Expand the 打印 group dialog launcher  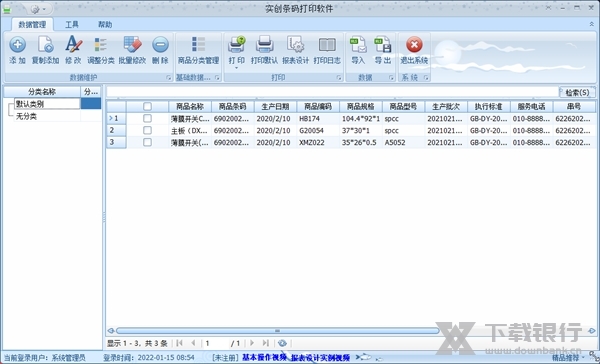click(x=339, y=78)
